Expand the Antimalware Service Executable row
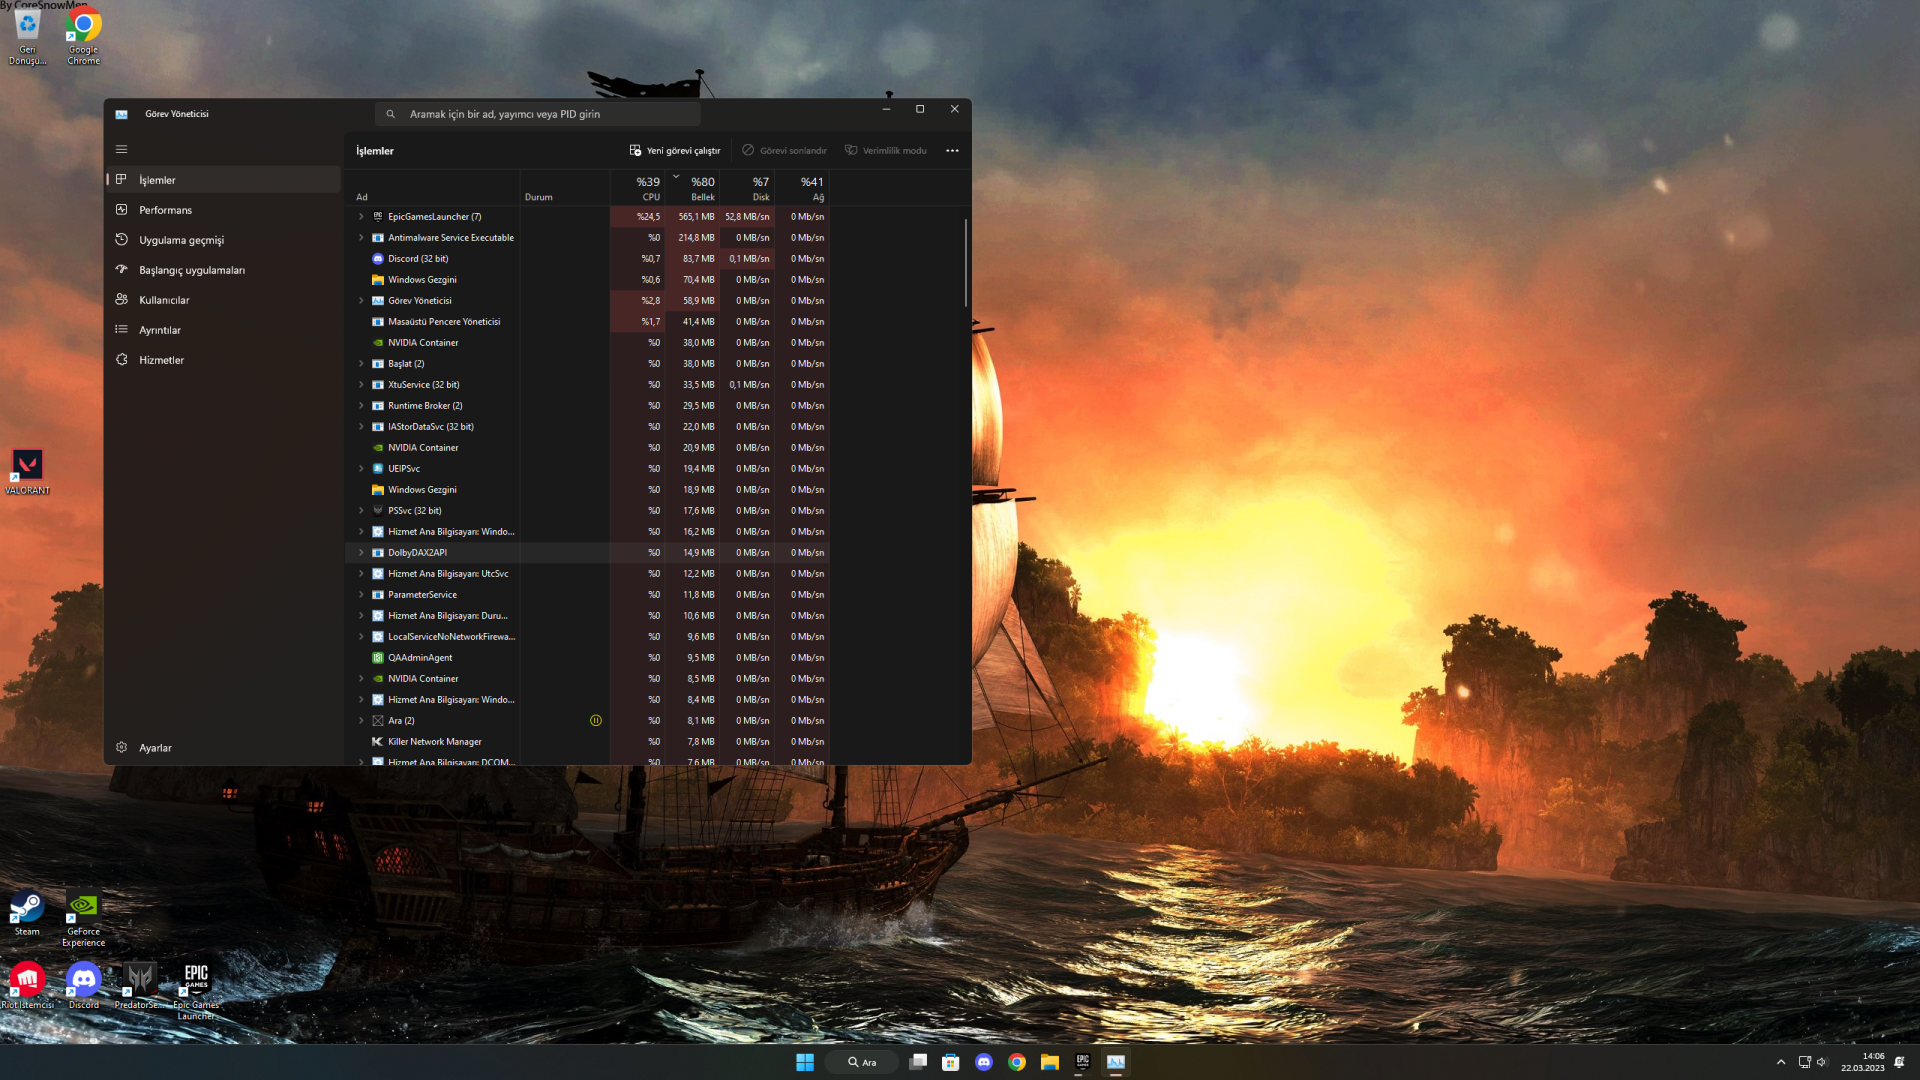The width and height of the screenshot is (1920, 1080). tap(361, 238)
